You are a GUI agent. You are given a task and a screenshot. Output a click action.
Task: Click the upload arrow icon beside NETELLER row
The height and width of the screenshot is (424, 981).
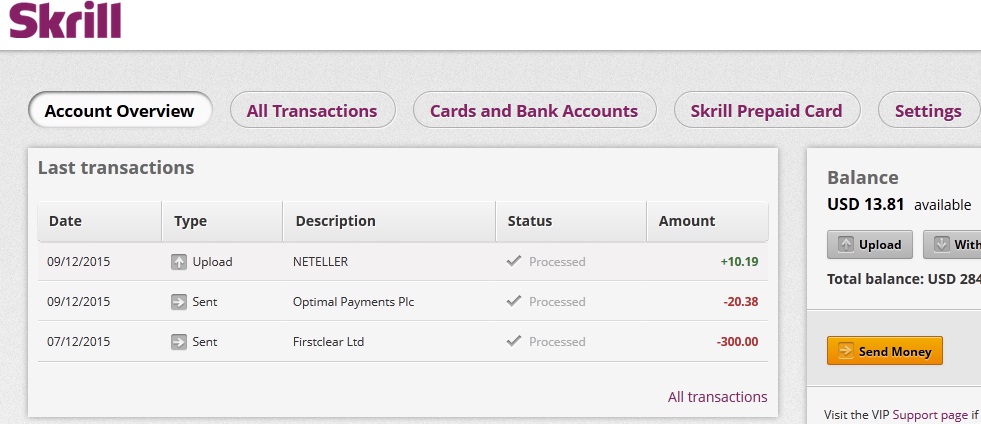(179, 262)
